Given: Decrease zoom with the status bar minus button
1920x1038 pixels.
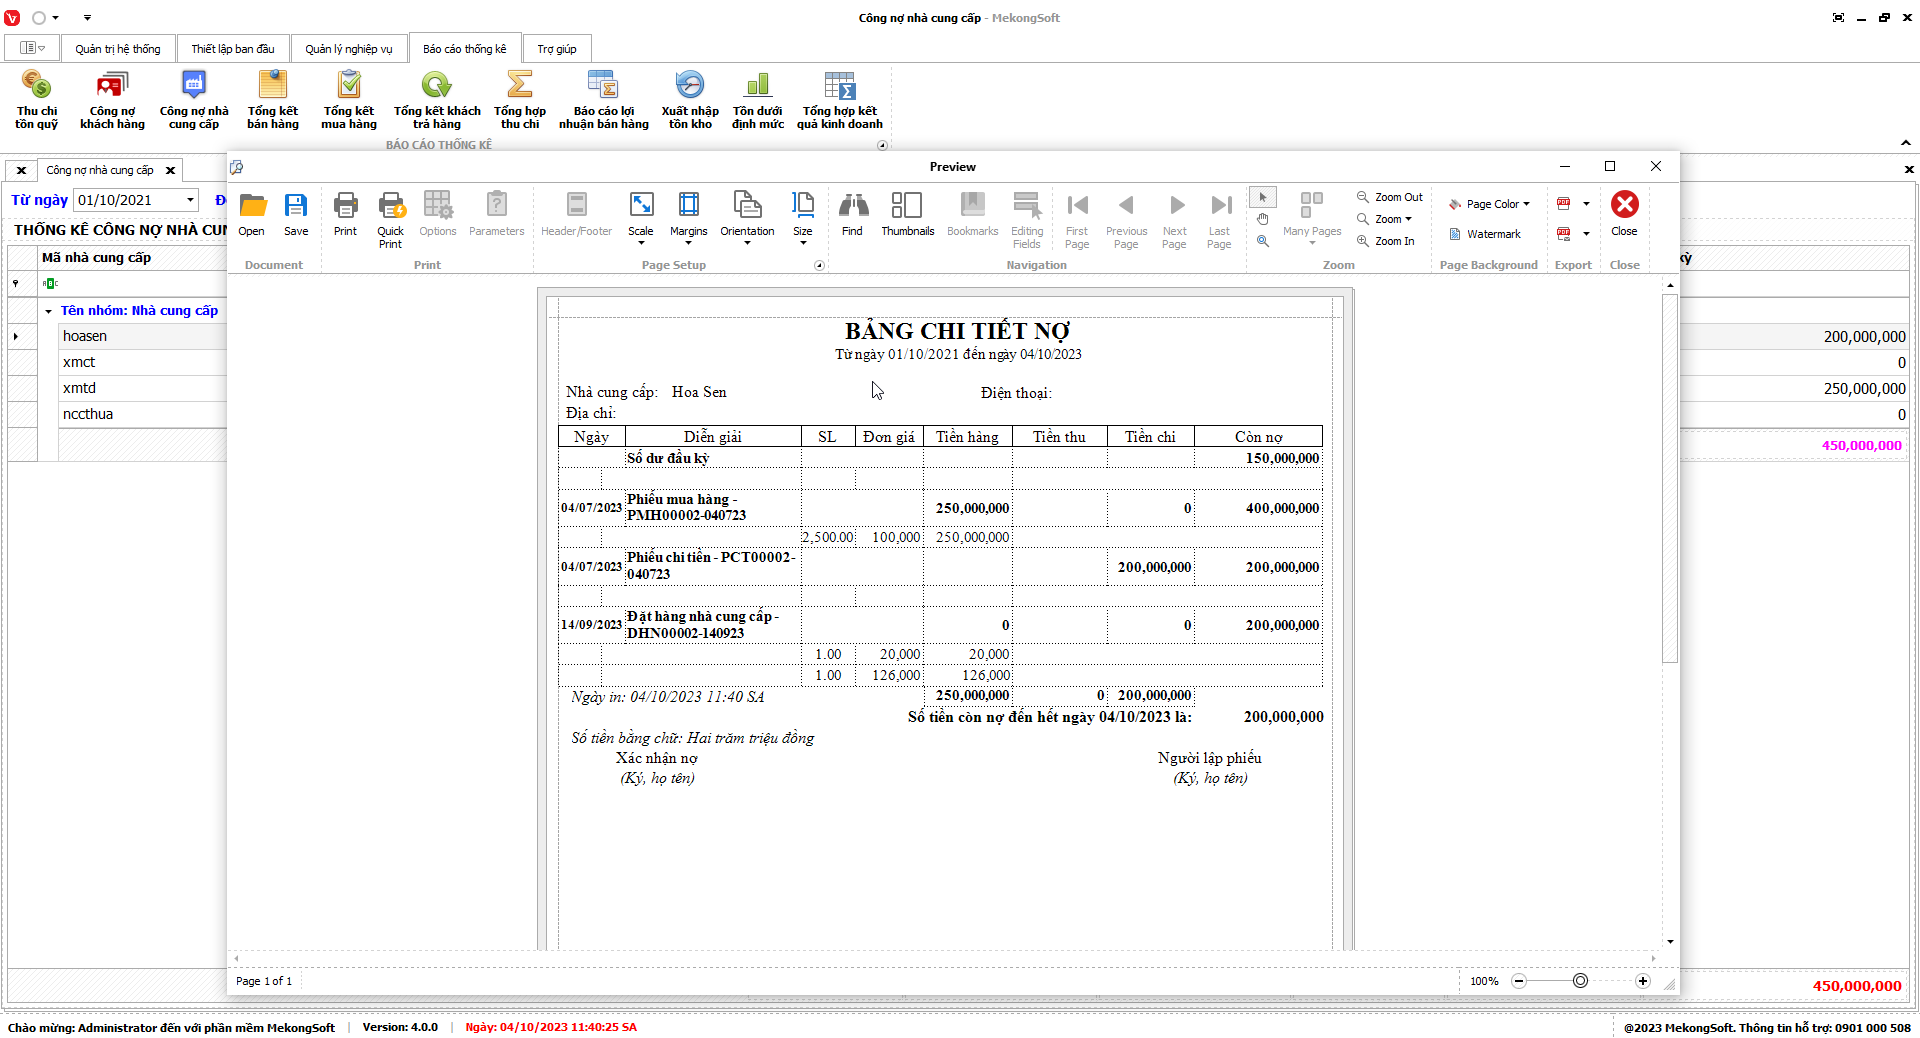Looking at the screenshot, I should 1519,981.
